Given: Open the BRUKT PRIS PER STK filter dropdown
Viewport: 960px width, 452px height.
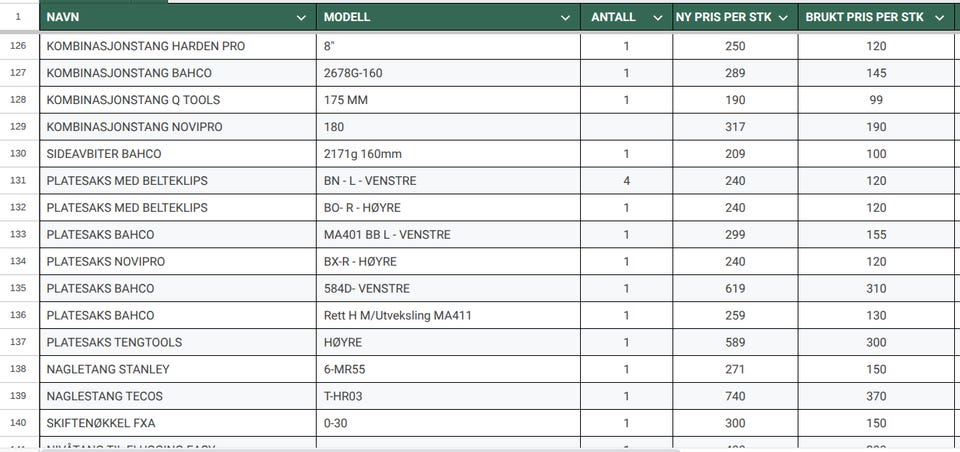Looking at the screenshot, I should (x=939, y=17).
